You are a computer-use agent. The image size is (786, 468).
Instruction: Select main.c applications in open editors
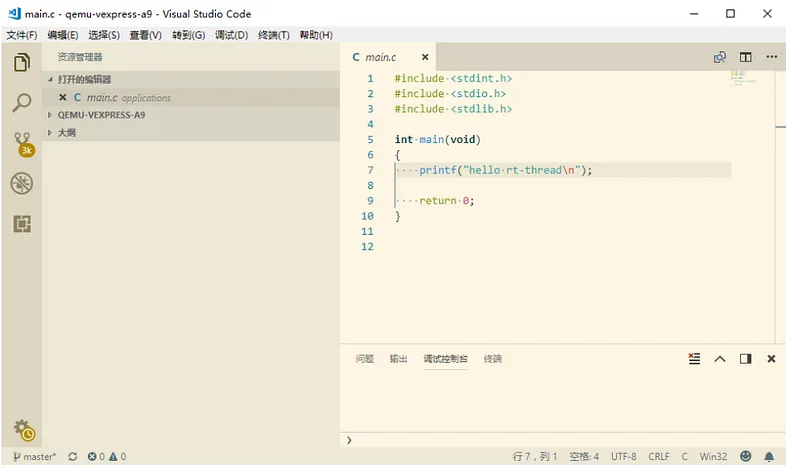191,97
